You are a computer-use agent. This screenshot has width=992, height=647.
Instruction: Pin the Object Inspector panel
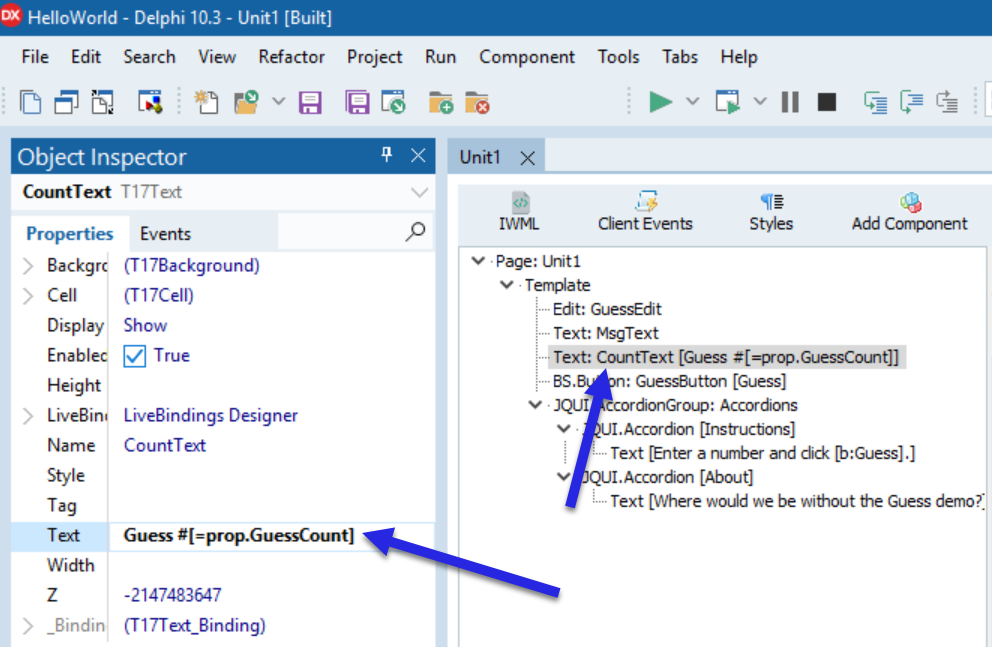coord(388,155)
